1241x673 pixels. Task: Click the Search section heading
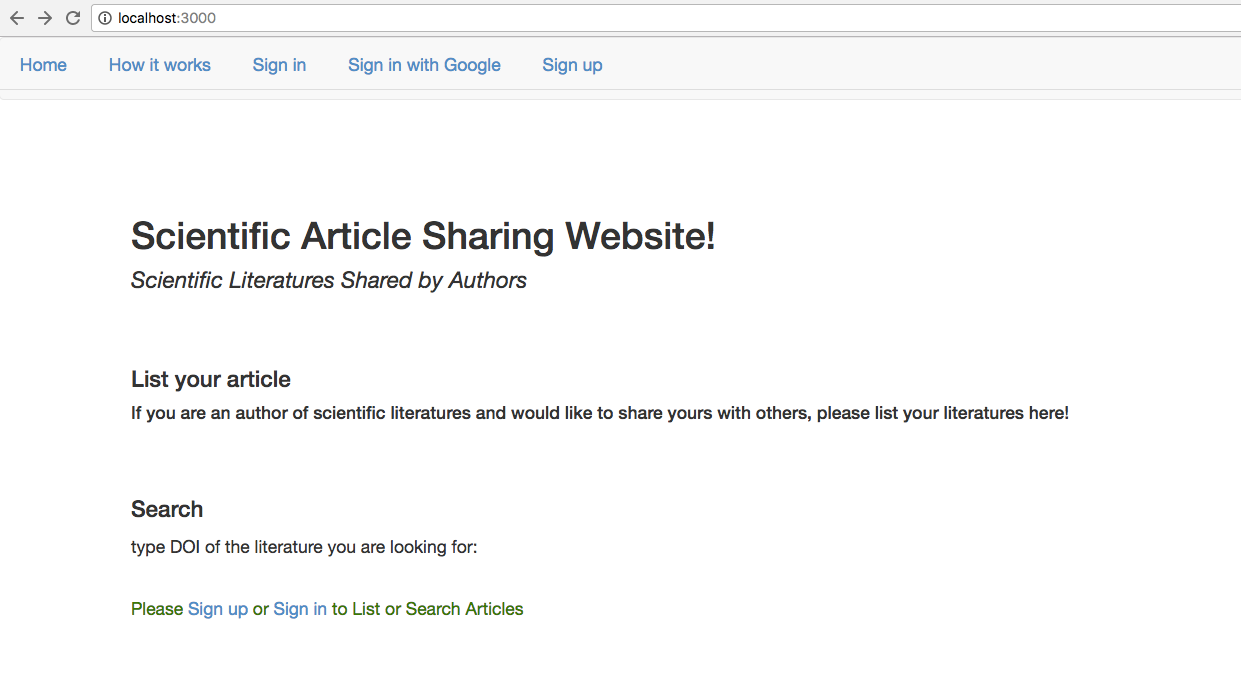pyautogui.click(x=167, y=510)
